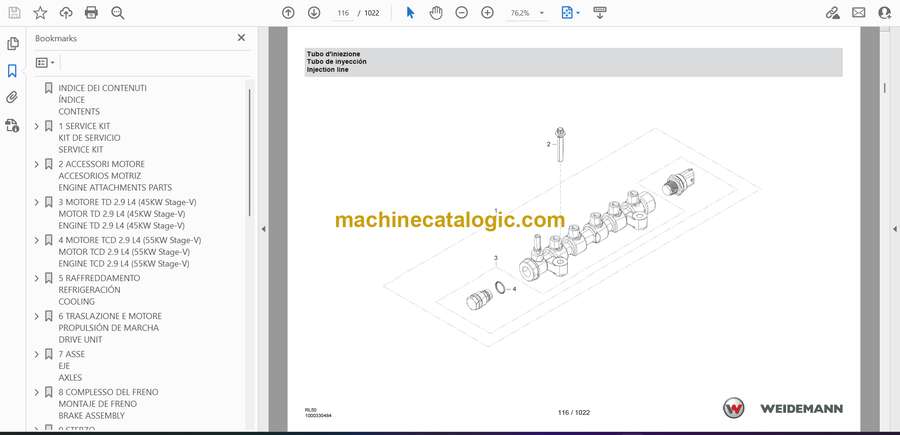Zoom out with the minus button

point(461,13)
